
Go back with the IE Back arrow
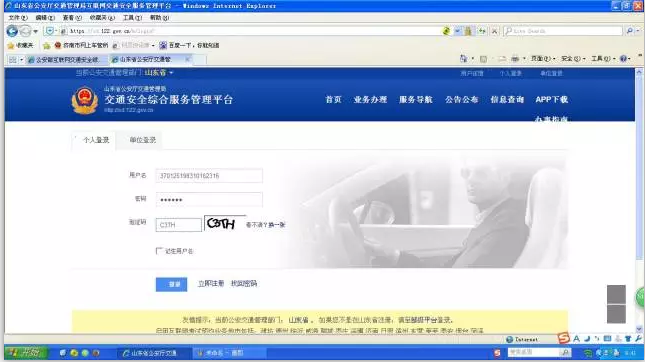(x=12, y=31)
